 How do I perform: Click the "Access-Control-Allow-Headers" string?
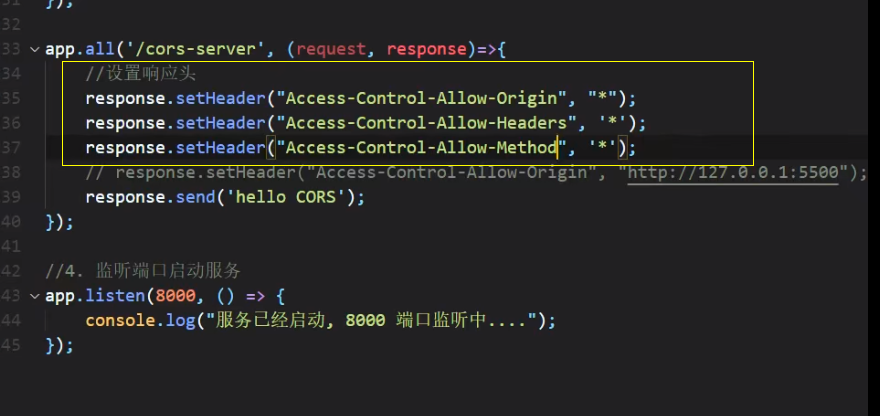427,124
